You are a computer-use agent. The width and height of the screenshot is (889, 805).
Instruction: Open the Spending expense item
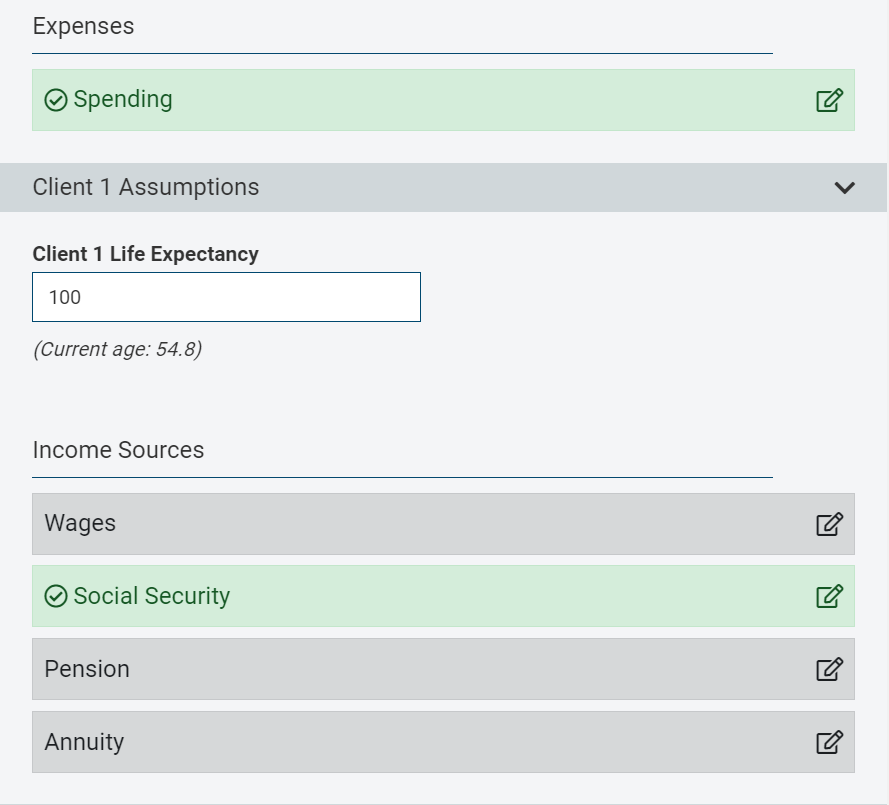pos(122,100)
